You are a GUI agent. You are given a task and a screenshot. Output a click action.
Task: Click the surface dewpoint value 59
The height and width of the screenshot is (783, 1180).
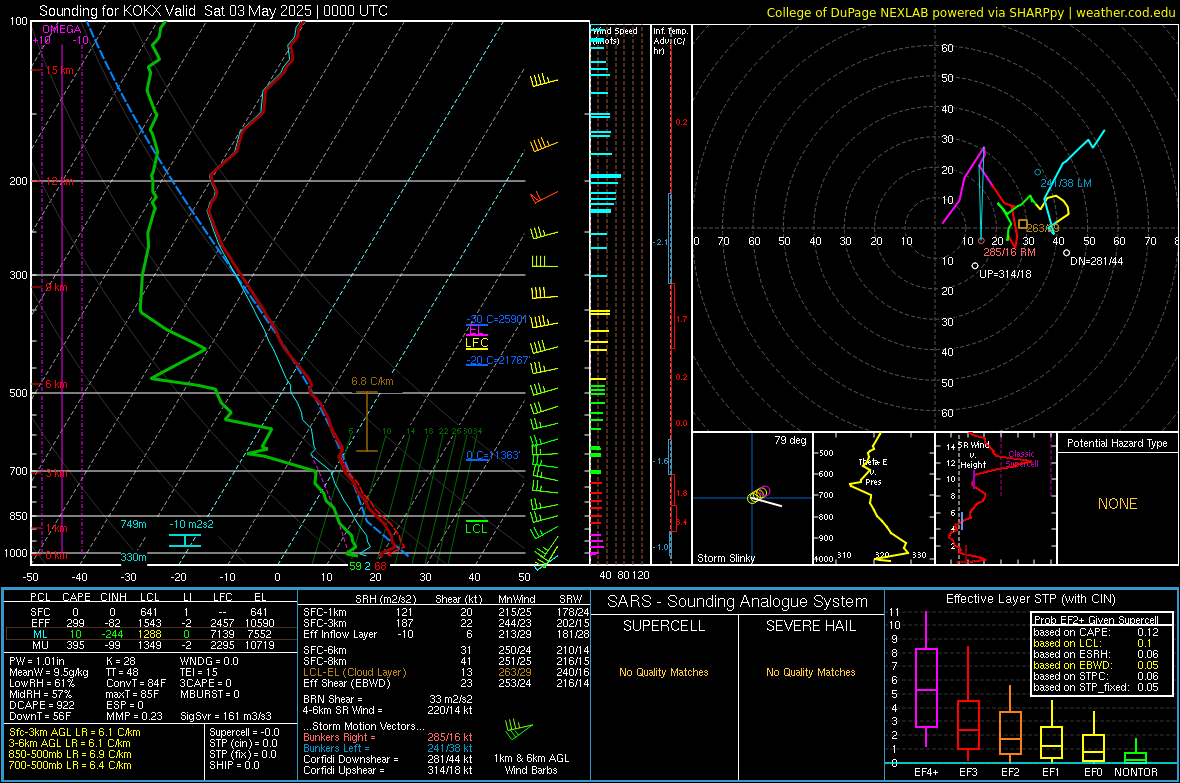(355, 566)
